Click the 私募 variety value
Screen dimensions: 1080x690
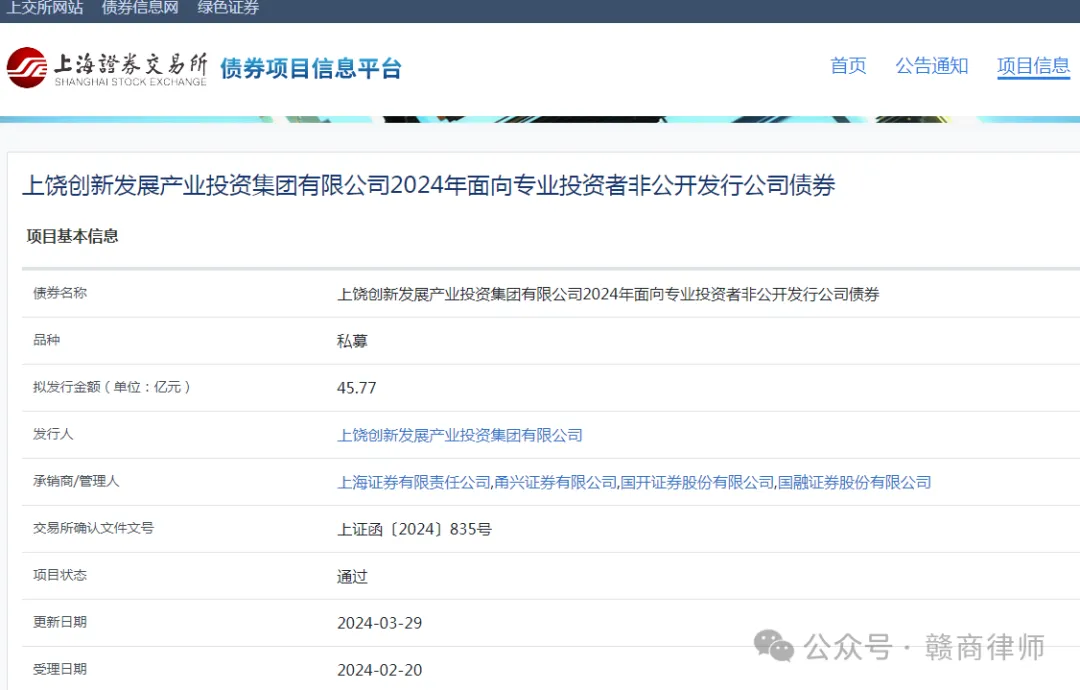(352, 341)
